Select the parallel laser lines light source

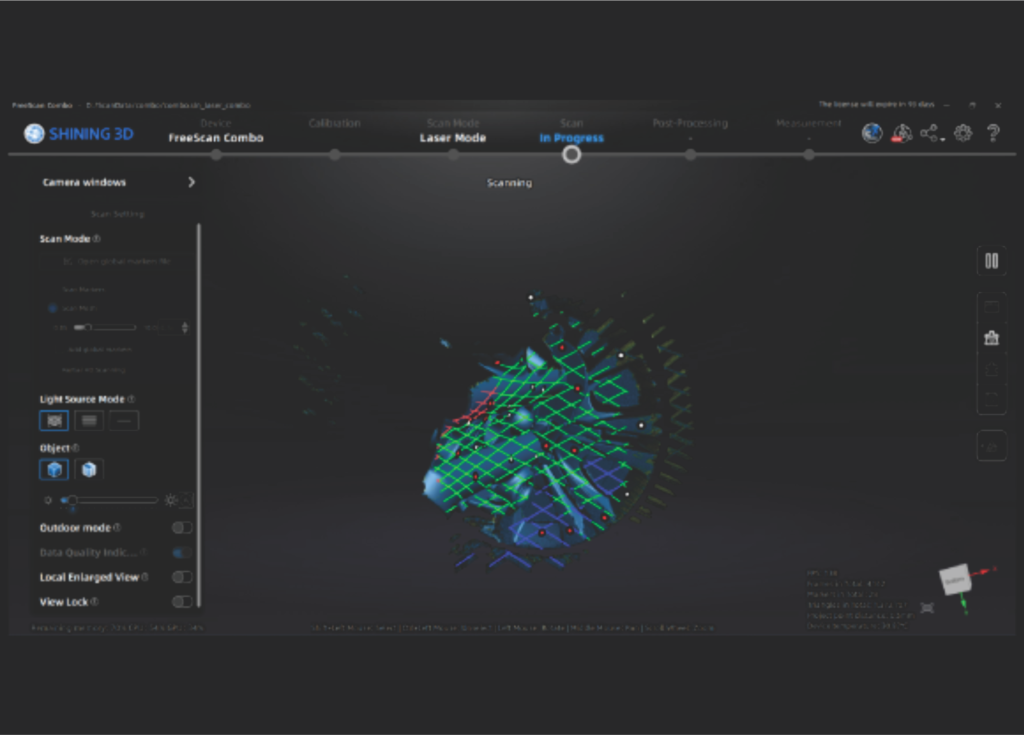click(89, 421)
